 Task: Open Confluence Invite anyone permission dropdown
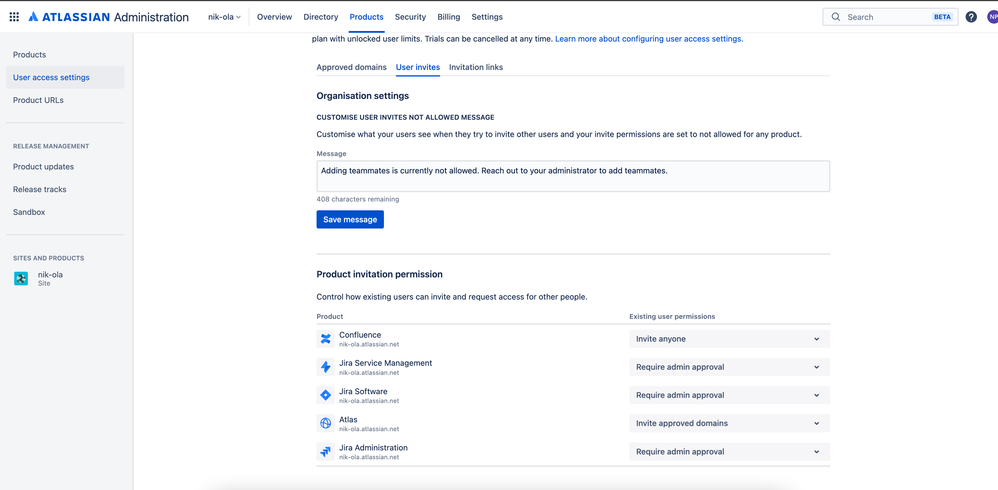coord(729,339)
